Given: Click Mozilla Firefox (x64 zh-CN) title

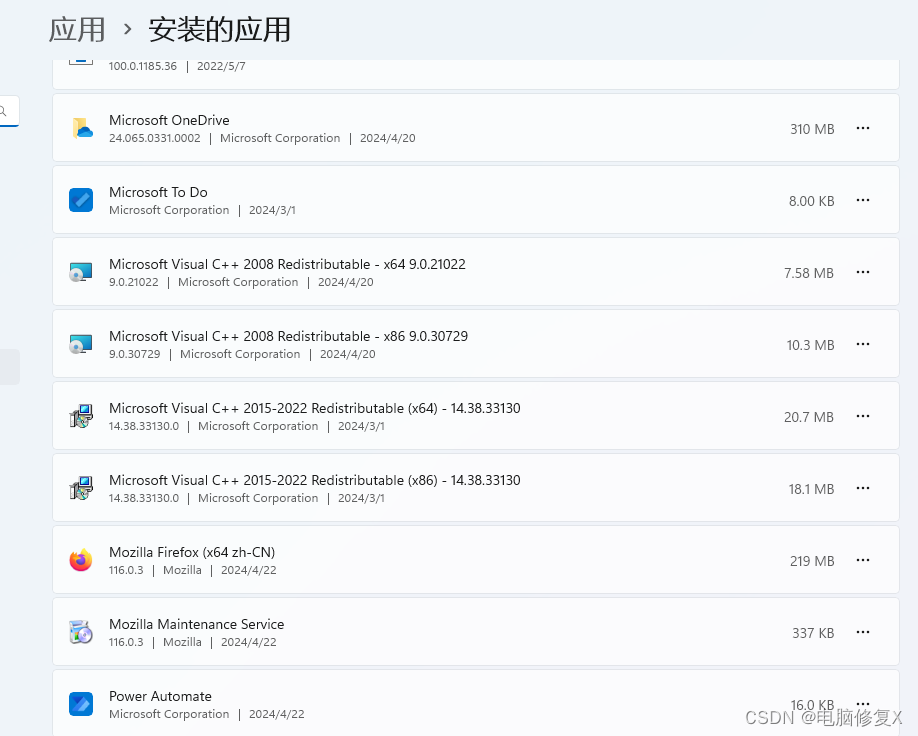Looking at the screenshot, I should coord(192,552).
